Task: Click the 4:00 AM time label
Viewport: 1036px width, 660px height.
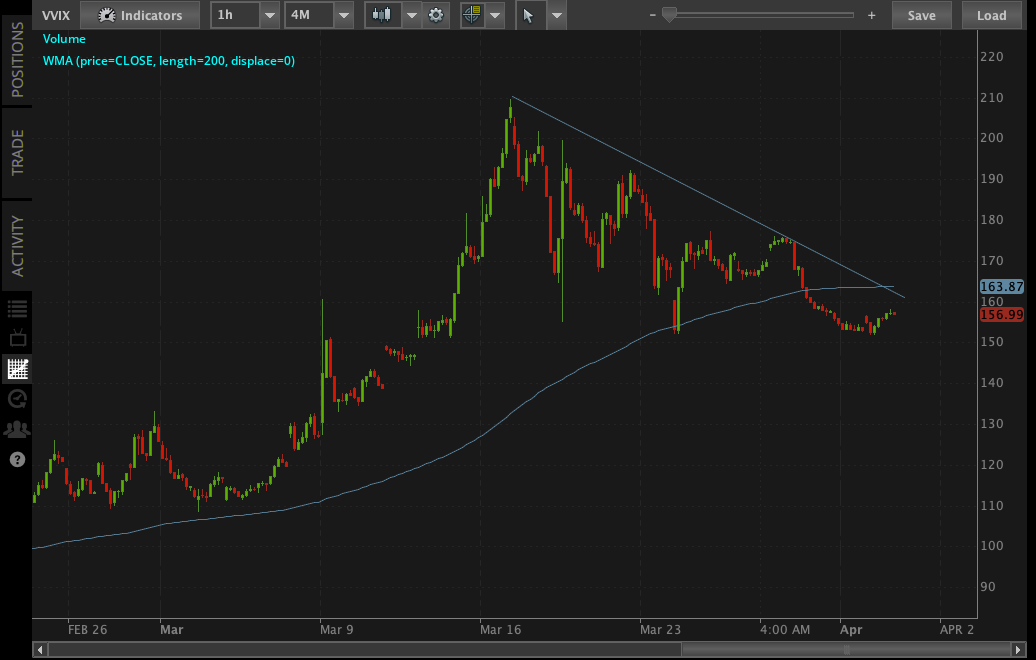Action: [785, 630]
